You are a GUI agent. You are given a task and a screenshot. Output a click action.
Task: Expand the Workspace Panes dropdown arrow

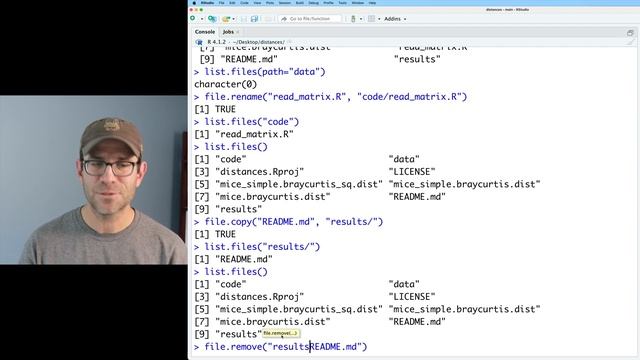[x=379, y=19]
